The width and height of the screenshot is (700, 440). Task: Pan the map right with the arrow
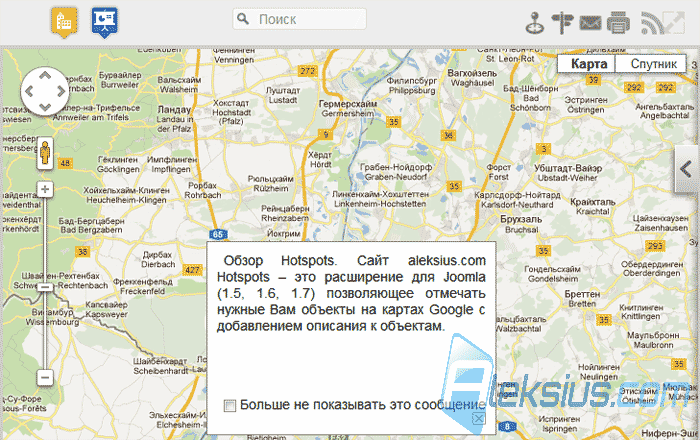(x=61, y=91)
